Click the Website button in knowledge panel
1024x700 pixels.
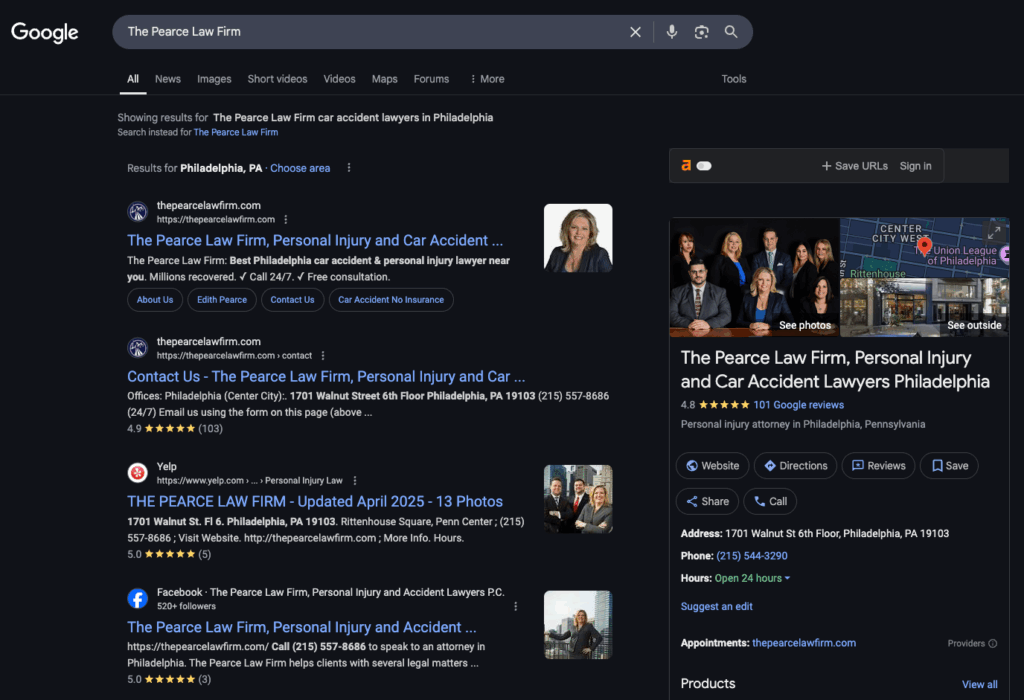tap(712, 466)
